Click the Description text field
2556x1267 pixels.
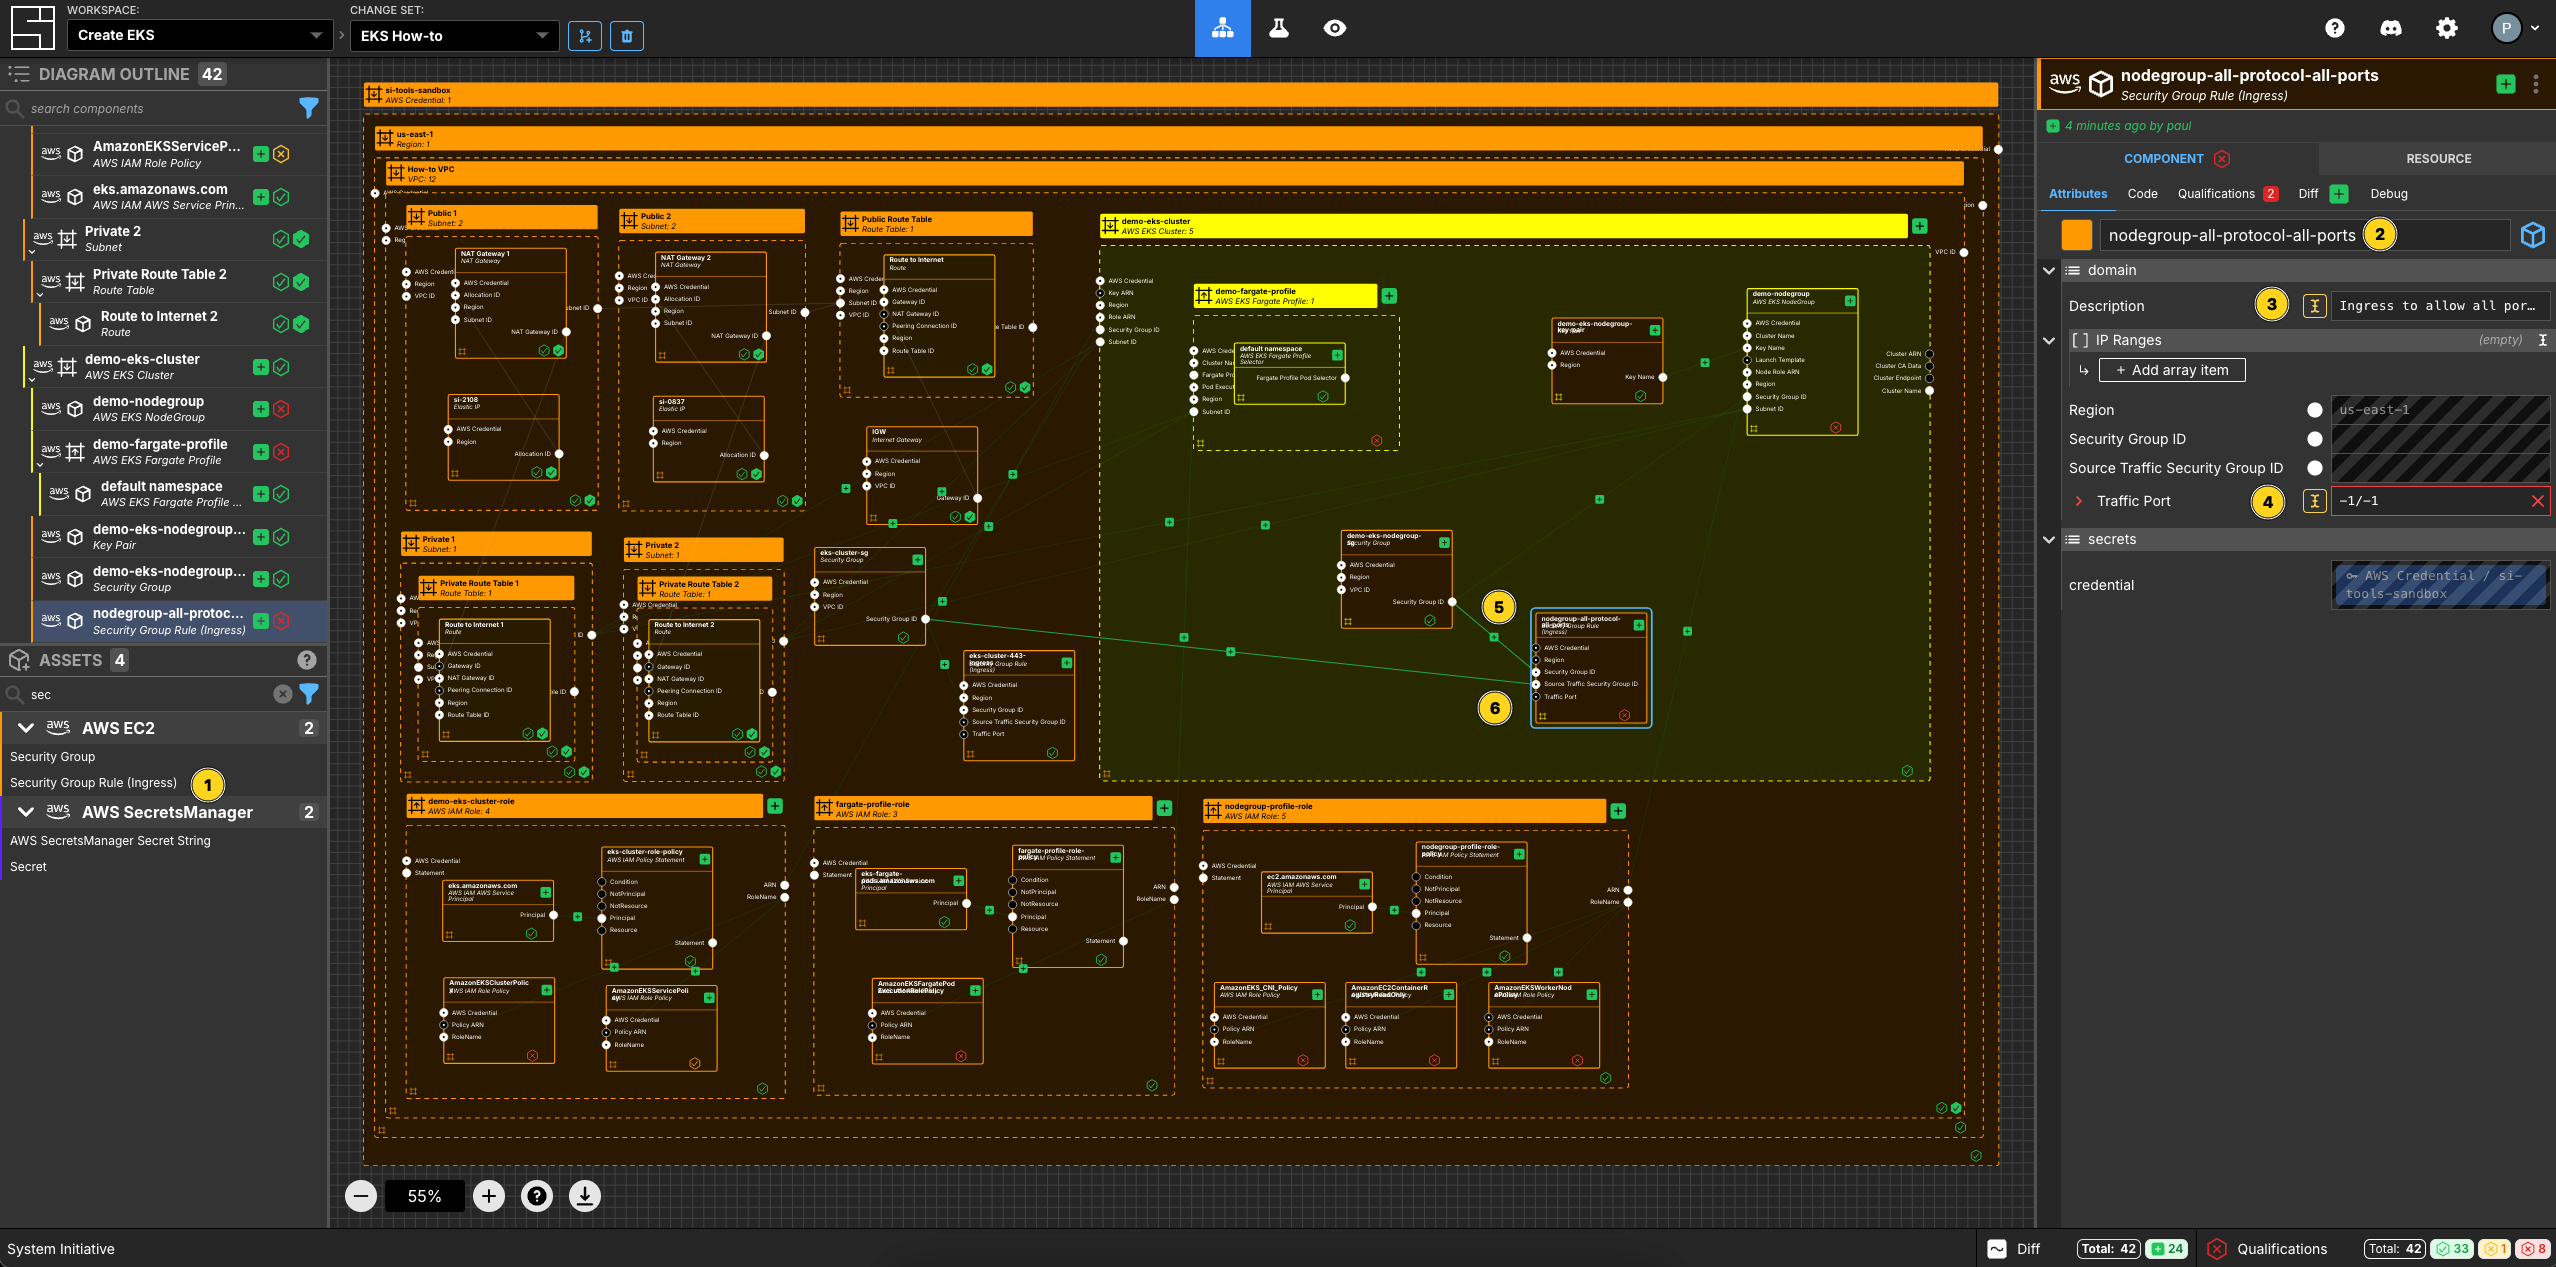coord(2439,306)
